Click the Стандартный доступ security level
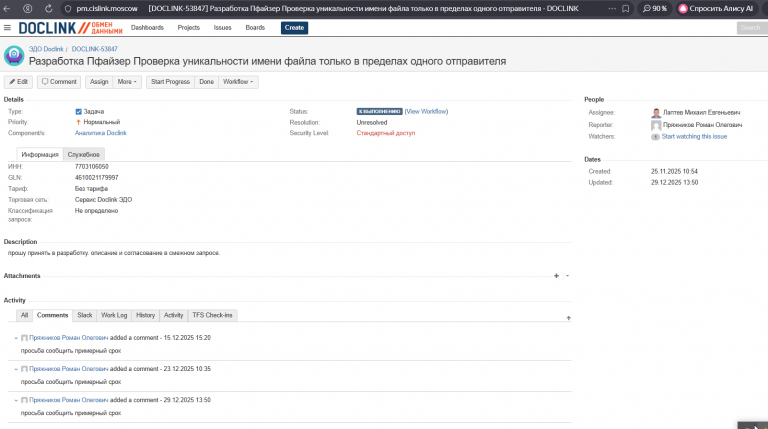The image size is (768, 429). tap(385, 133)
